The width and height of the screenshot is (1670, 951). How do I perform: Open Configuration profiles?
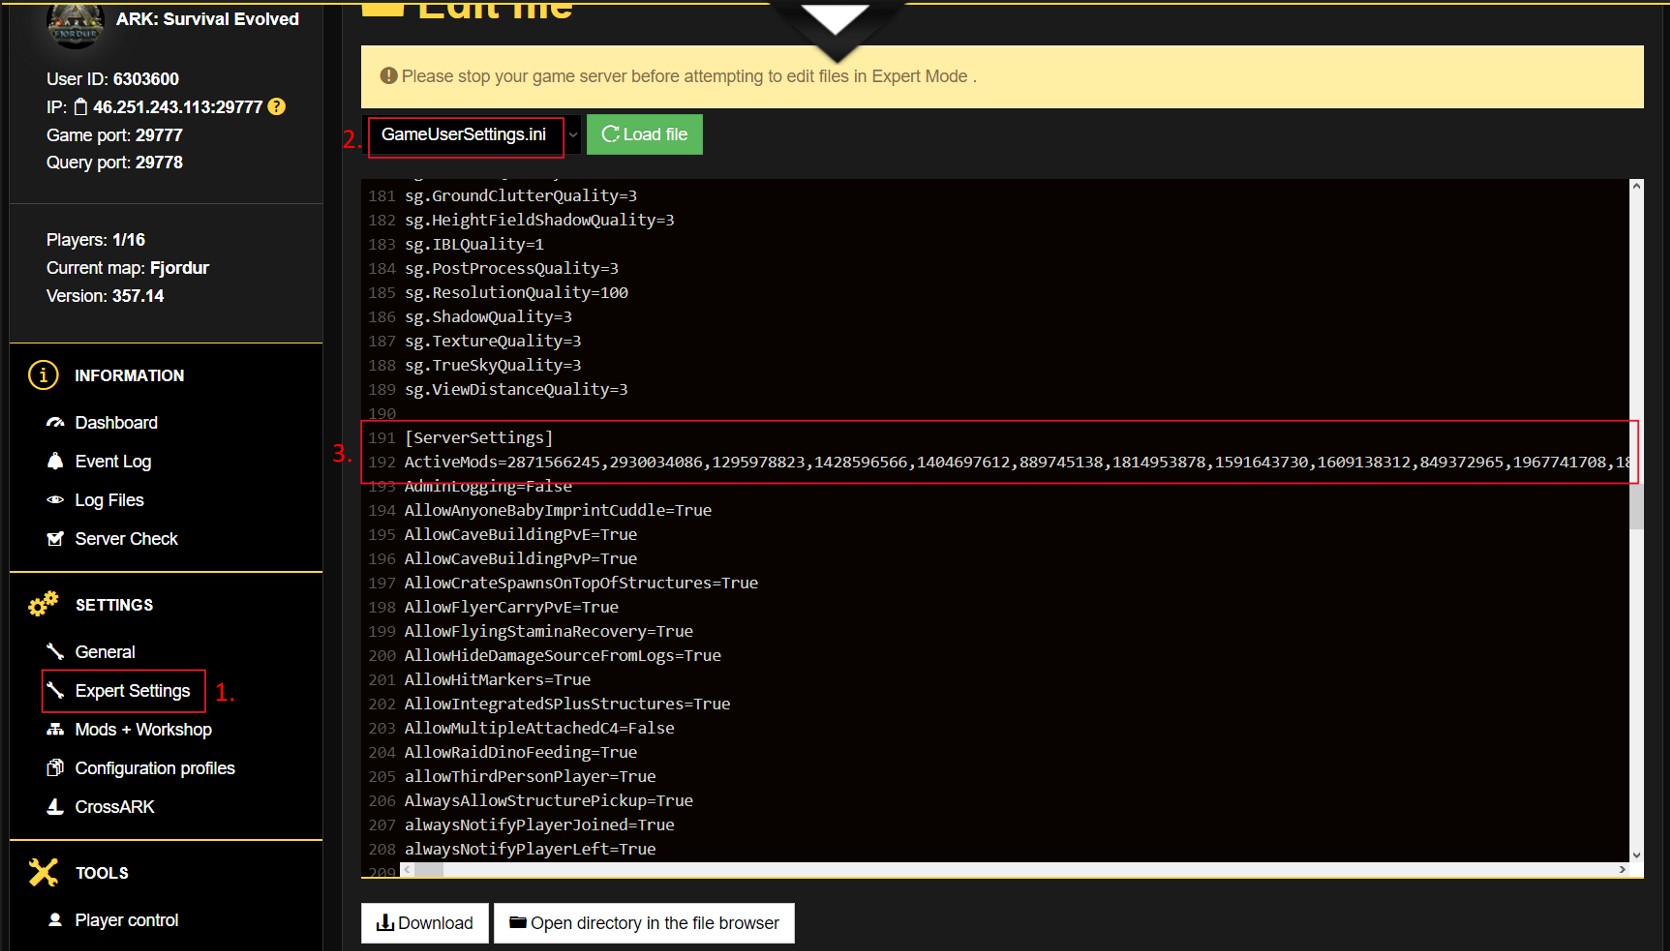click(x=155, y=768)
